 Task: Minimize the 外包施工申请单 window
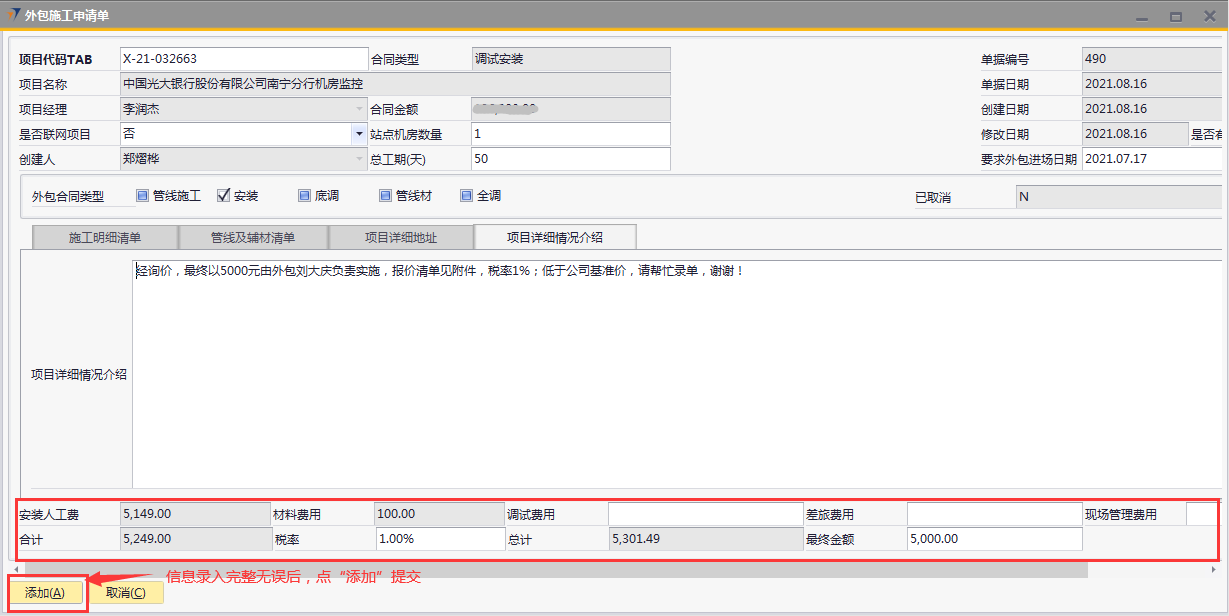click(1142, 16)
